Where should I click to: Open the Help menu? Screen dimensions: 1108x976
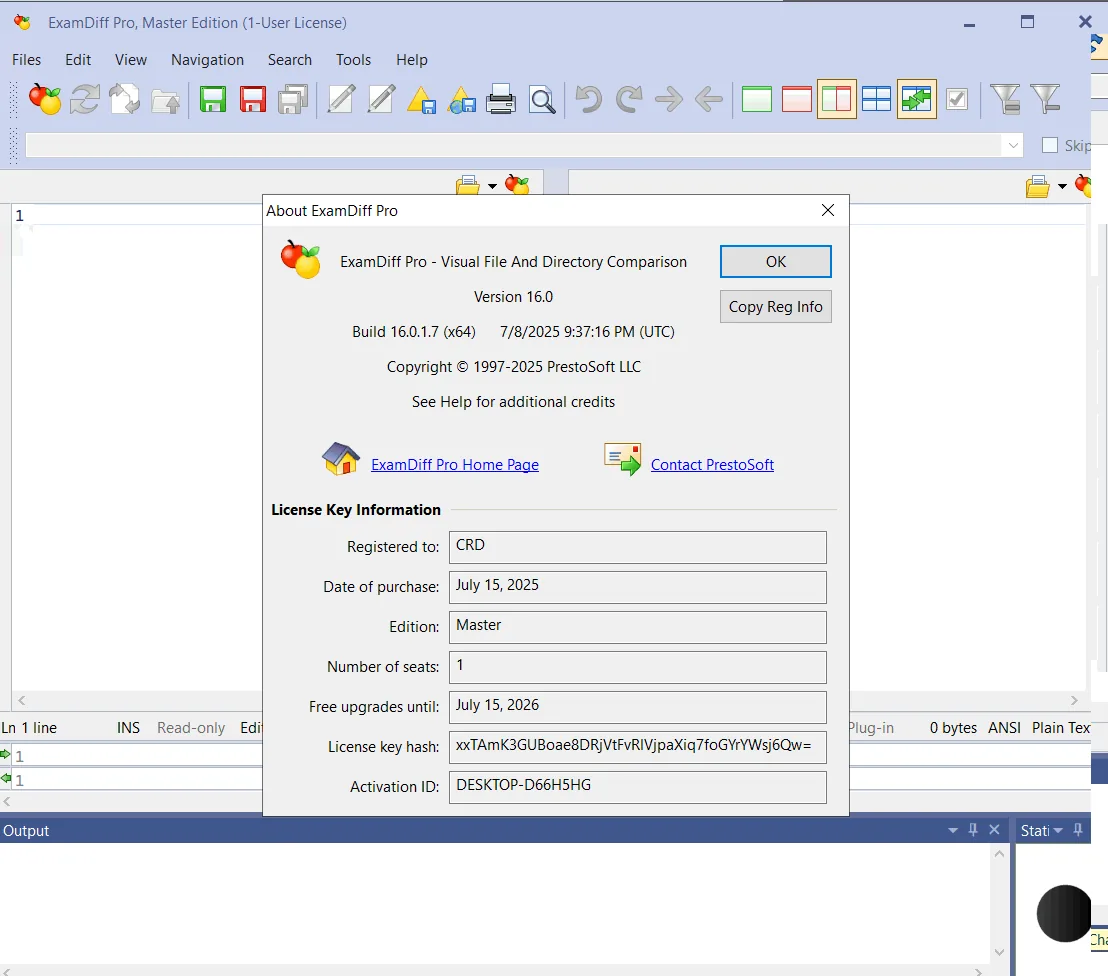tap(411, 60)
